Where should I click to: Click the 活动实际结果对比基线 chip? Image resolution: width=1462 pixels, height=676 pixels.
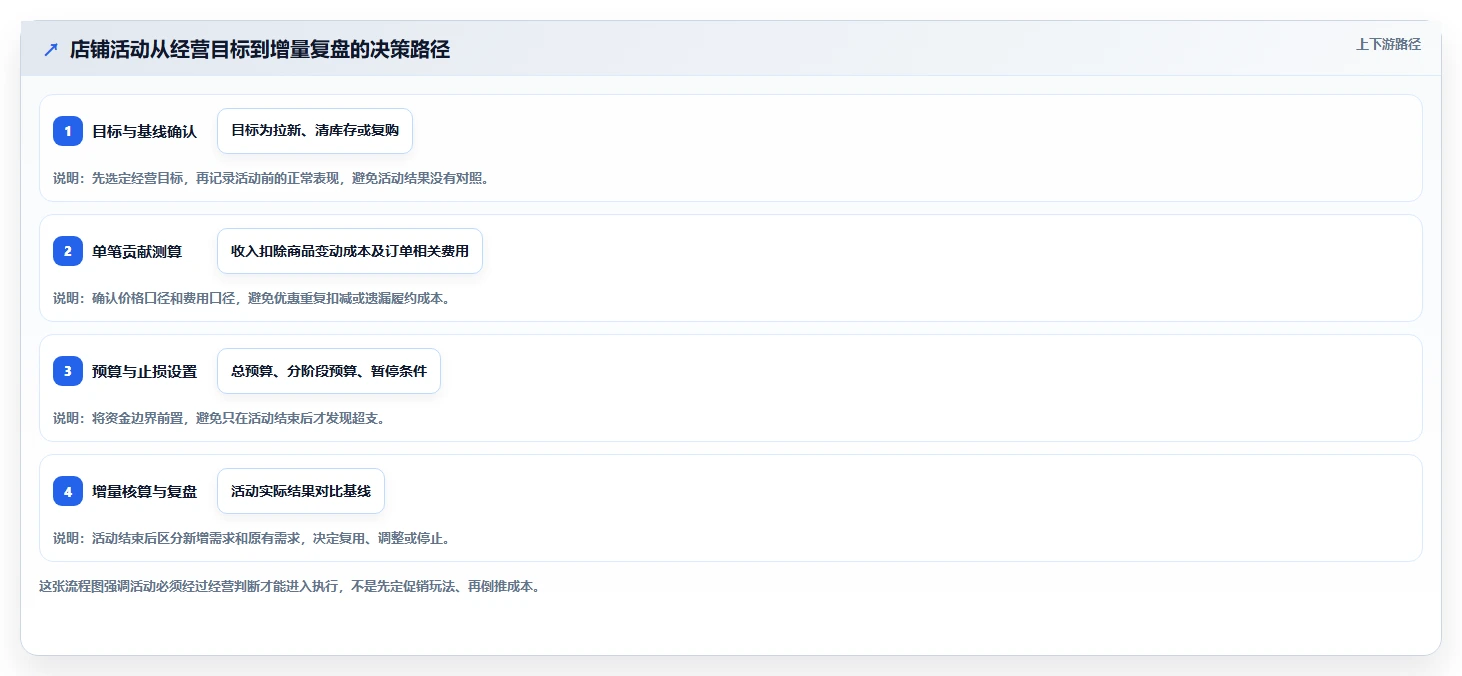[301, 491]
